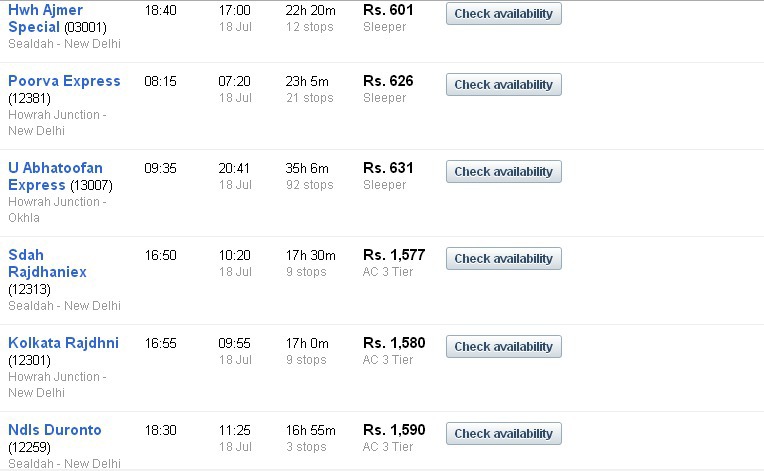764x471 pixels.
Task: Check availability for U Abhatoofan Express
Action: 503,171
